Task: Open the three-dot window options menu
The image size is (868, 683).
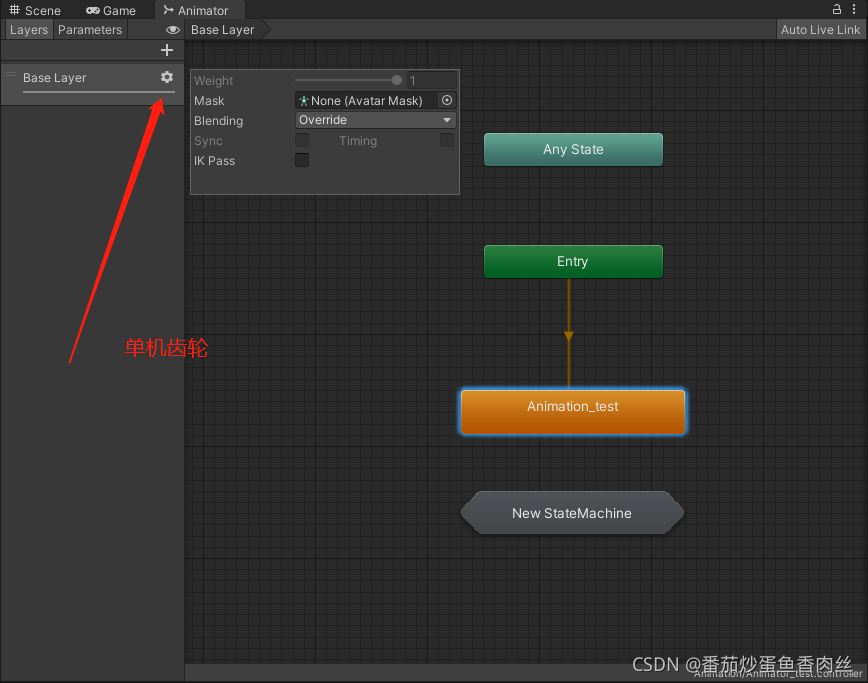Action: coord(854,9)
